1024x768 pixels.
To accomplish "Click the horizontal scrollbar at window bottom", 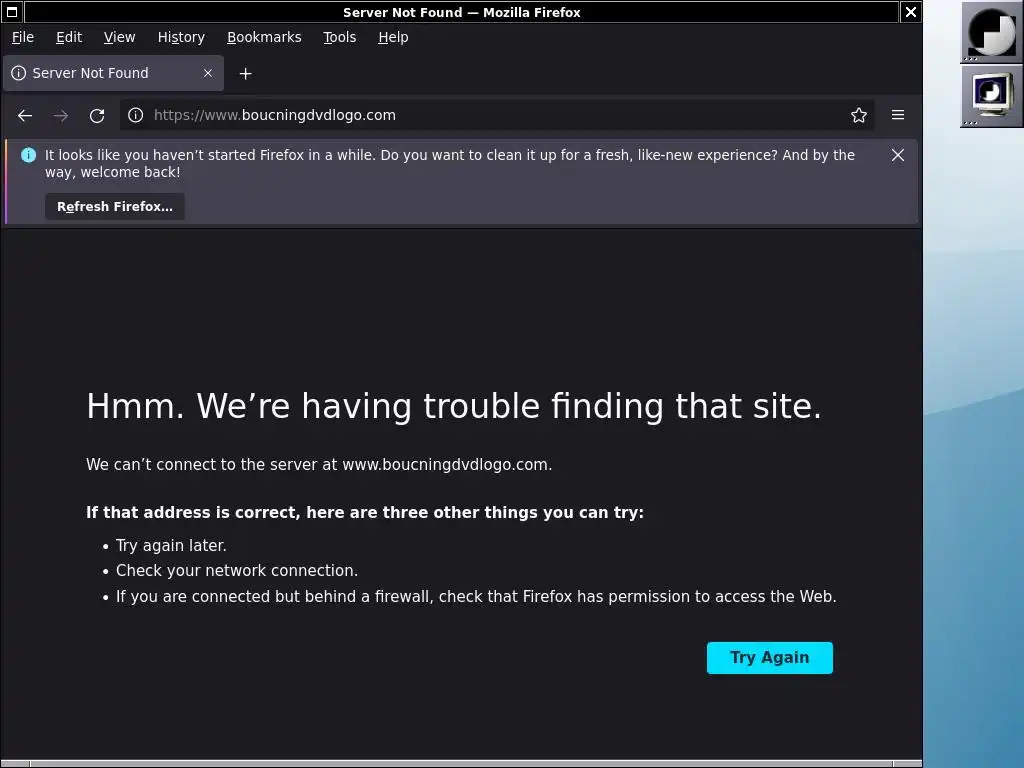I will pyautogui.click(x=461, y=763).
